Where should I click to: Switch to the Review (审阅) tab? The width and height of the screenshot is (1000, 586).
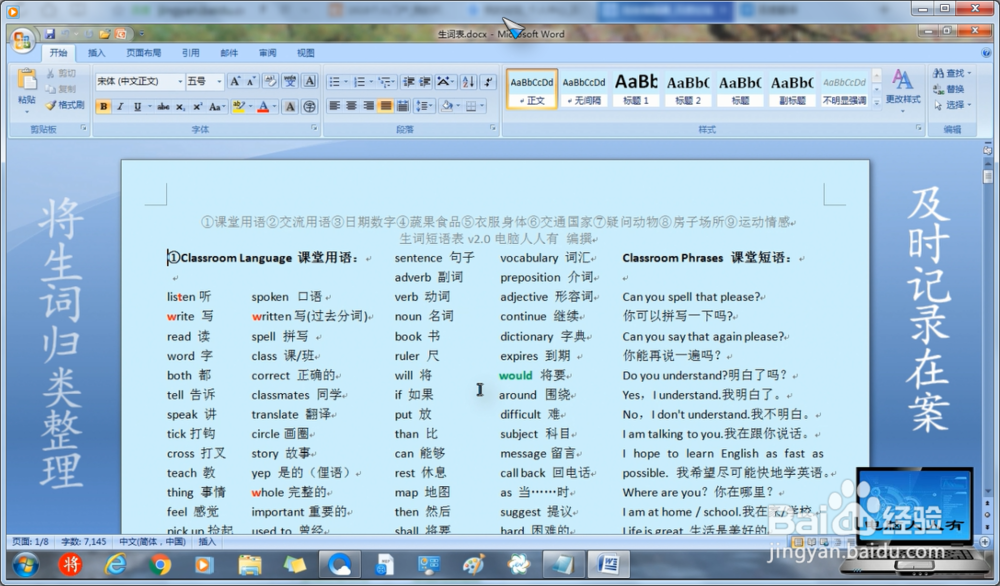(268, 53)
